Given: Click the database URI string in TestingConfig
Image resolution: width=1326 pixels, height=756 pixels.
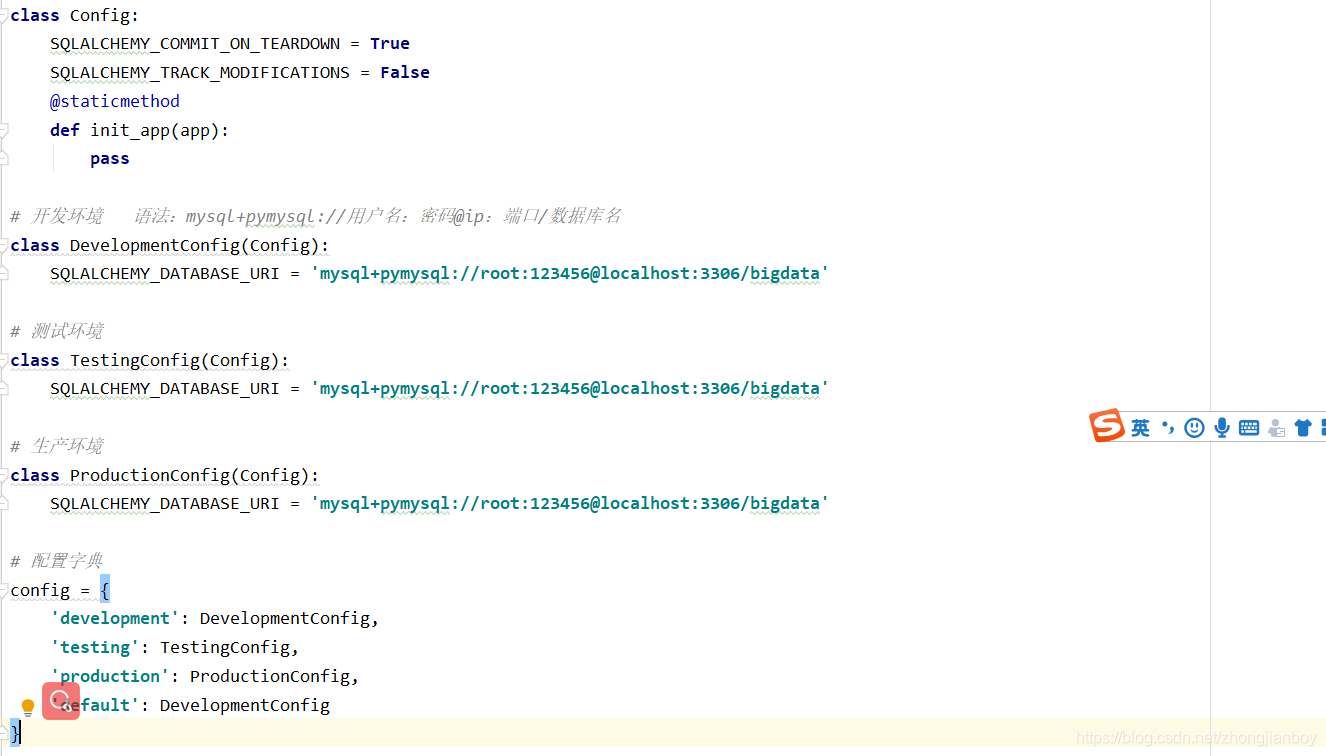Looking at the screenshot, I should (x=570, y=389).
